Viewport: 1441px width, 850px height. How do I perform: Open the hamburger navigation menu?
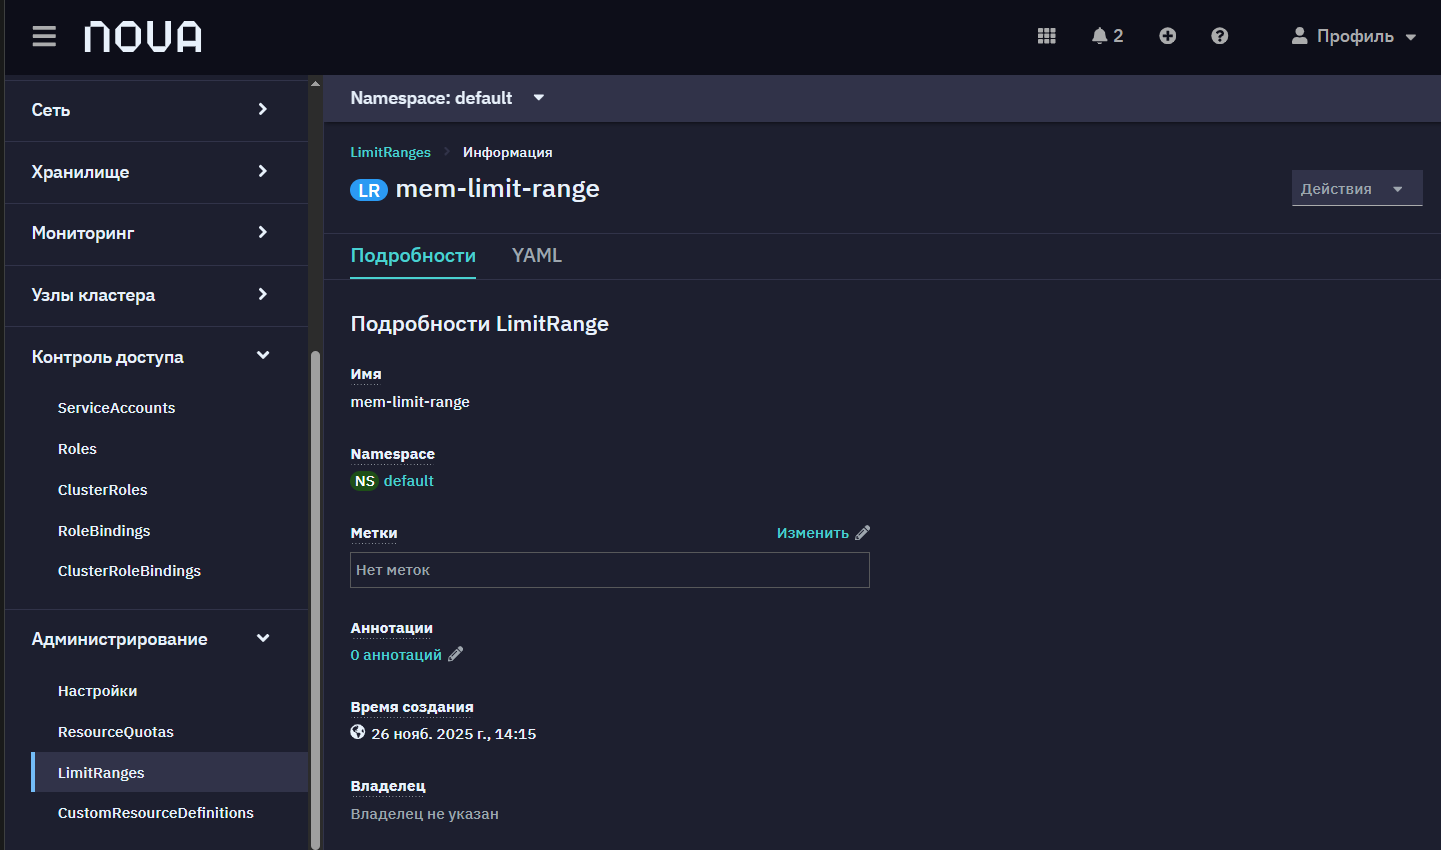tap(44, 37)
